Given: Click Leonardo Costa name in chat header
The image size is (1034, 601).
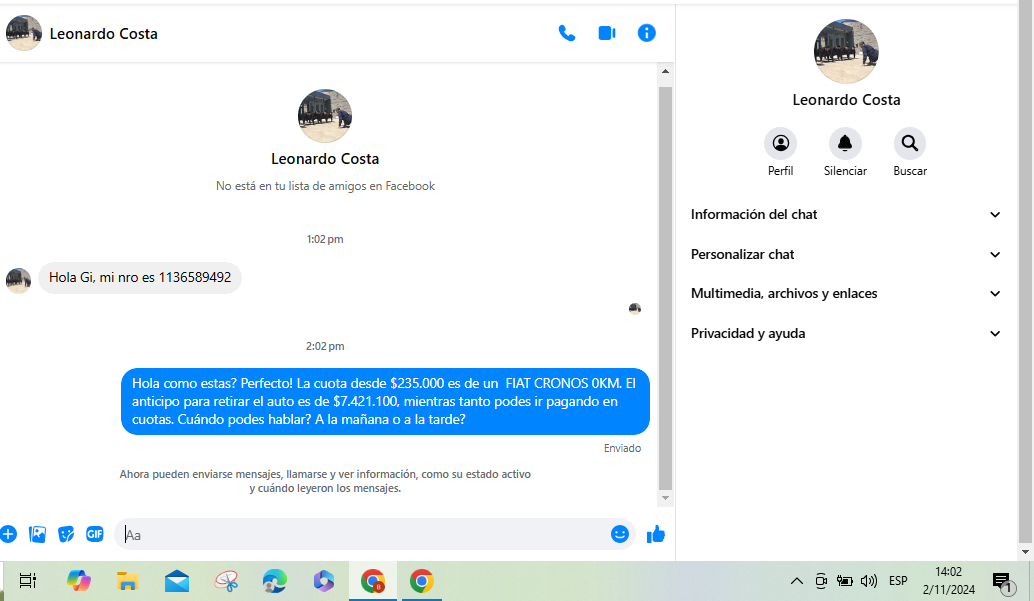Looking at the screenshot, I should (104, 34).
